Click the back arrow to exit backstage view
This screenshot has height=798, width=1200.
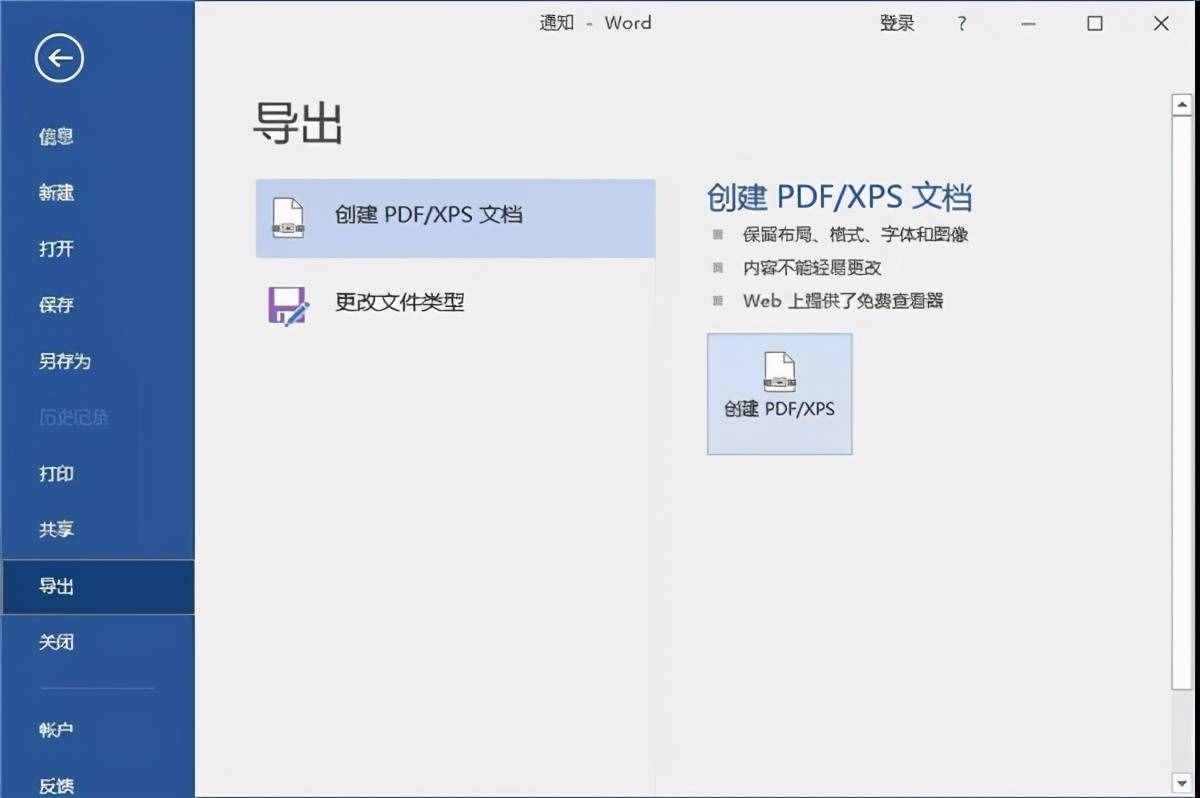[57, 58]
